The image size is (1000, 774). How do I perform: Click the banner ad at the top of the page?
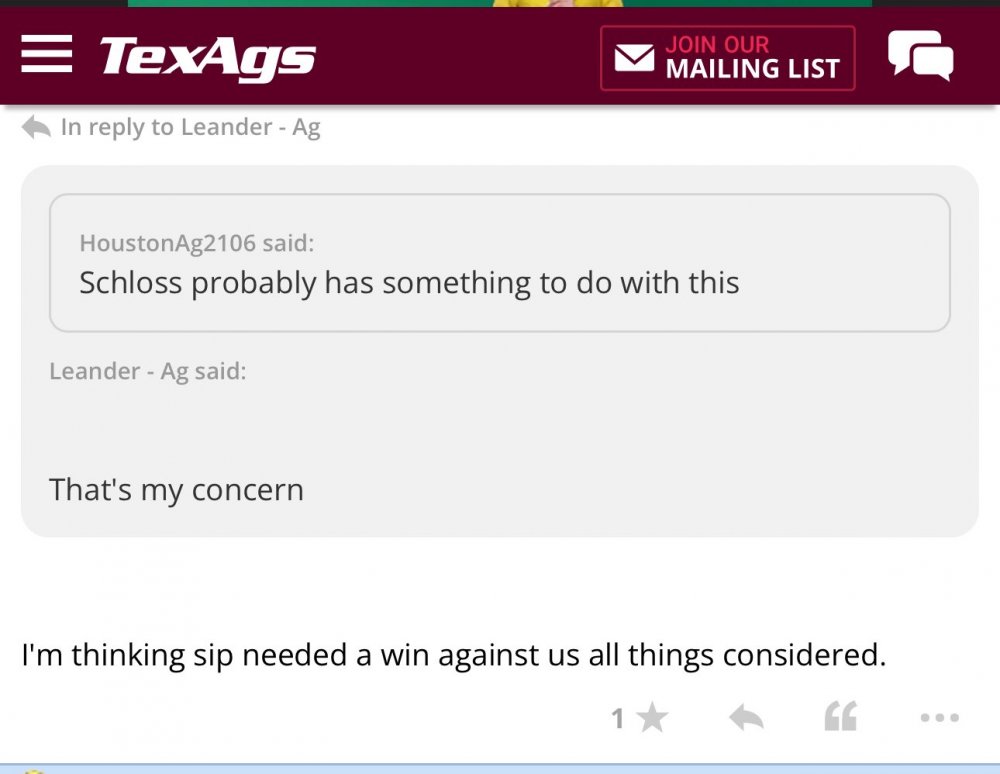coord(500,3)
